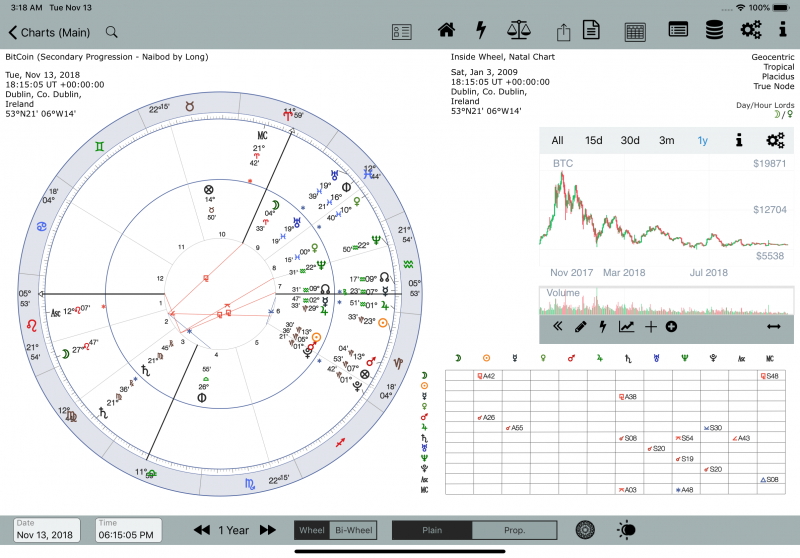Viewport: 800px width, 558px height.
Task: Select the 3m price range tab
Action: 667,140
